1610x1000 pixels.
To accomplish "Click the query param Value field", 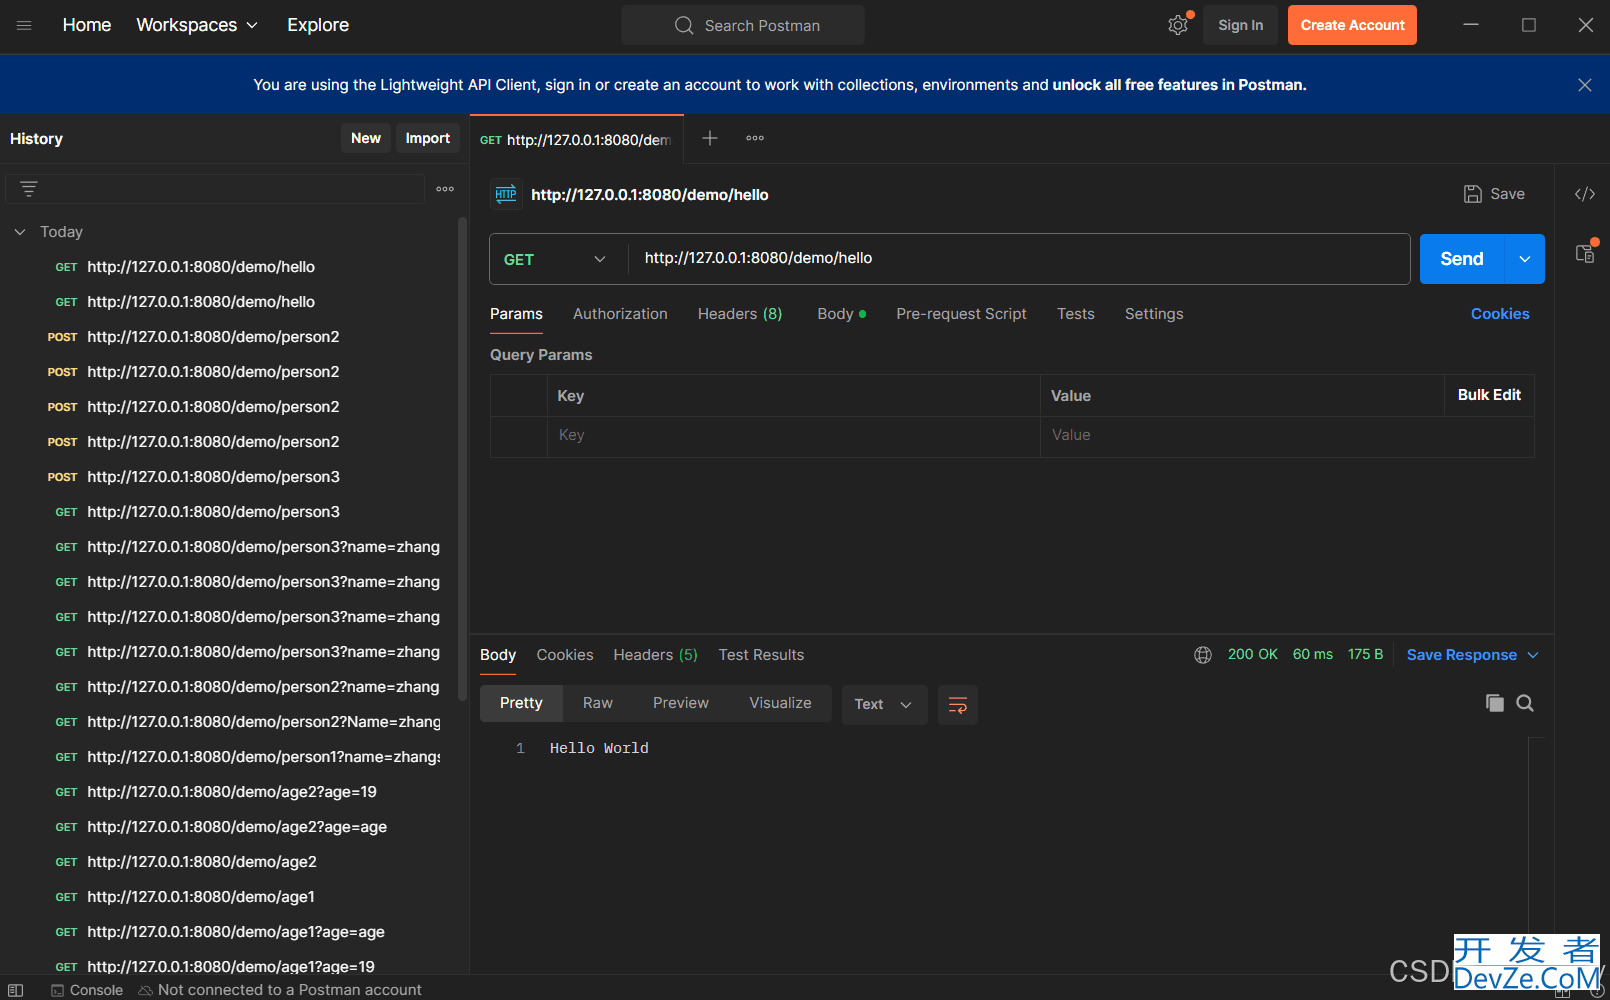I will coord(1287,435).
